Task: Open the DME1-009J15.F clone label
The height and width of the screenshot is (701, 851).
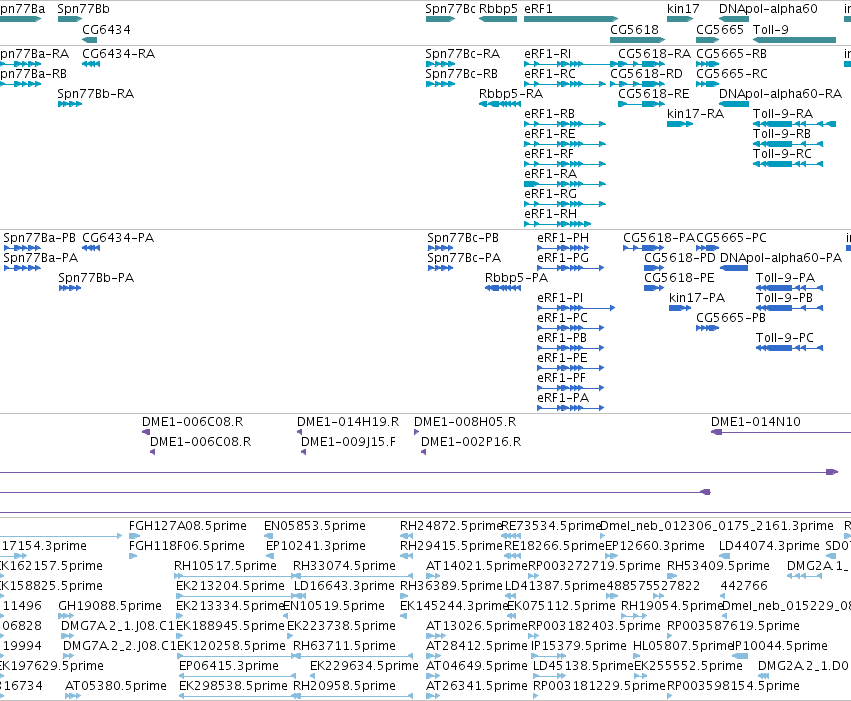Action: click(348, 442)
